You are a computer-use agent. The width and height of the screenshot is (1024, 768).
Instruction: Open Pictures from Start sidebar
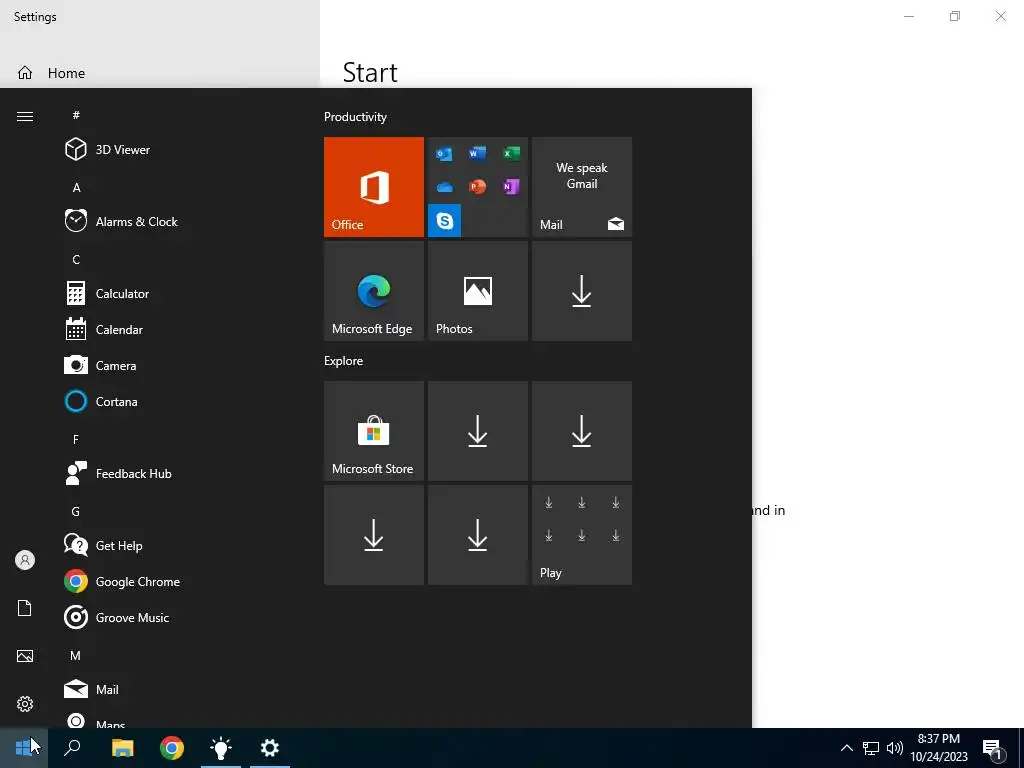click(x=25, y=656)
